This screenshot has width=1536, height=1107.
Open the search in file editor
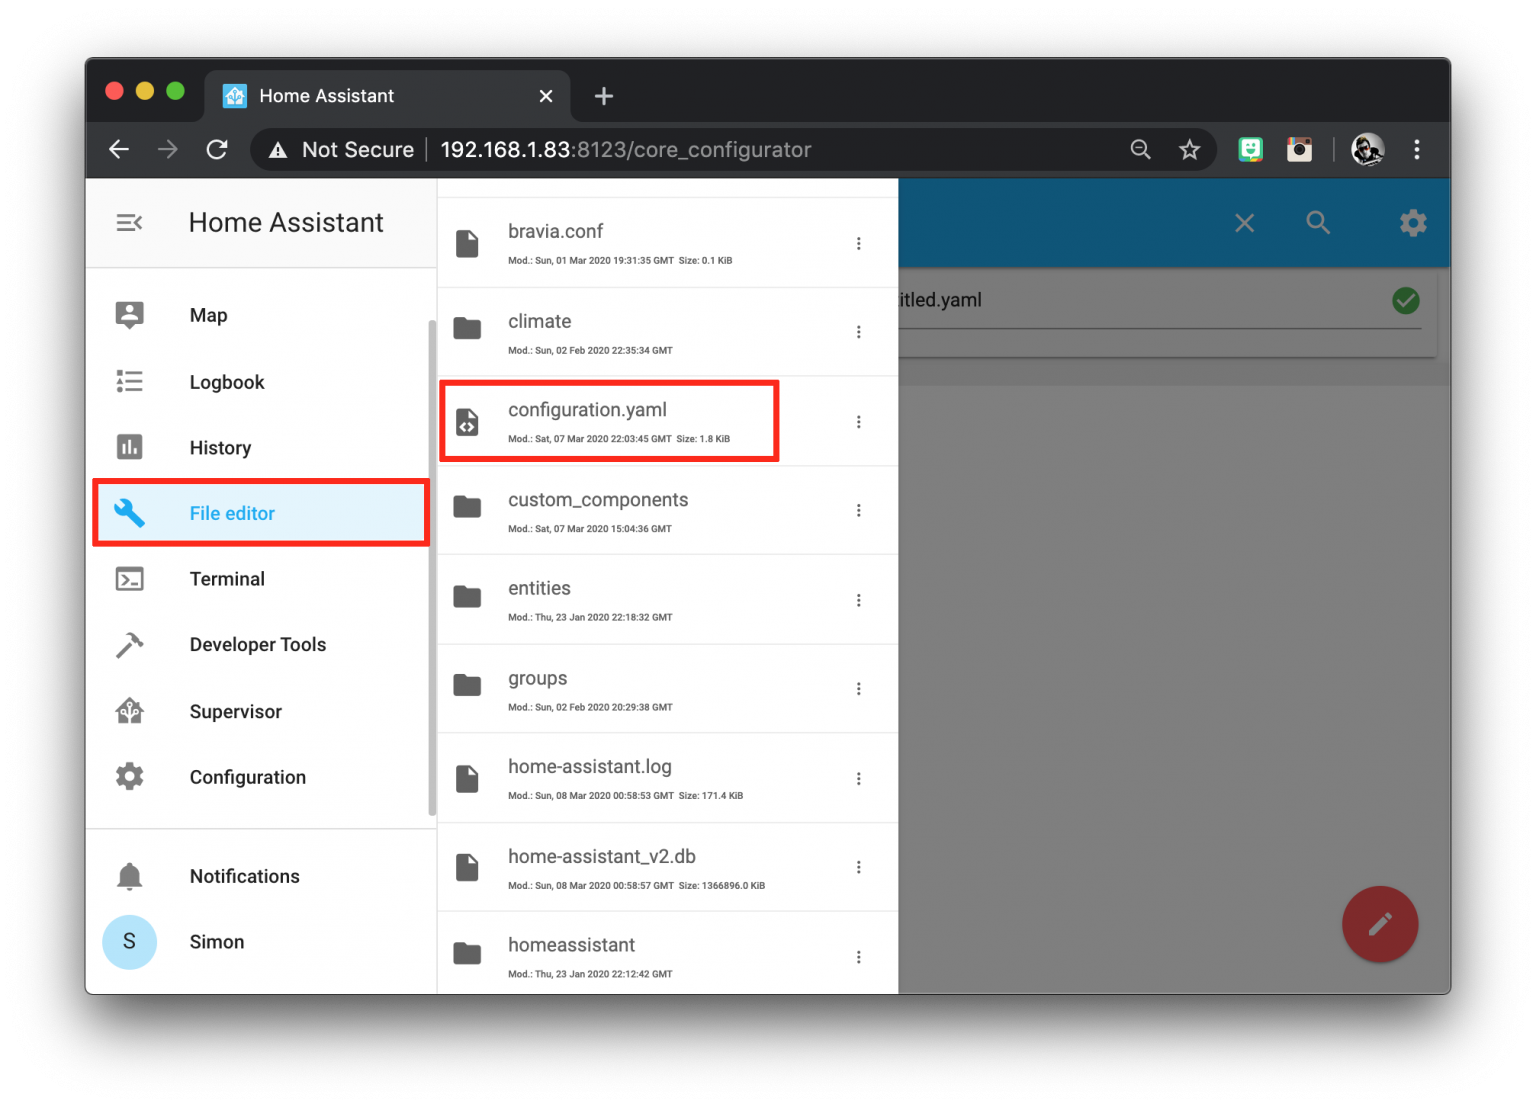click(x=1317, y=222)
